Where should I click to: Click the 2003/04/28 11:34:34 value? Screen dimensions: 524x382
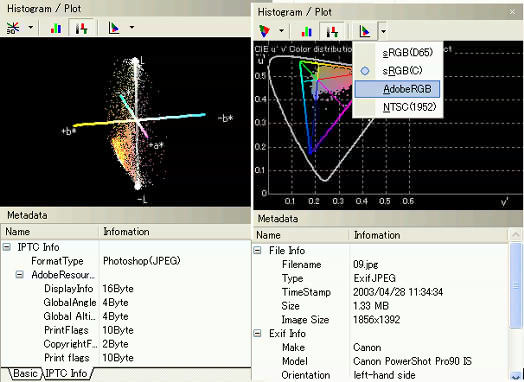pyautogui.click(x=398, y=292)
